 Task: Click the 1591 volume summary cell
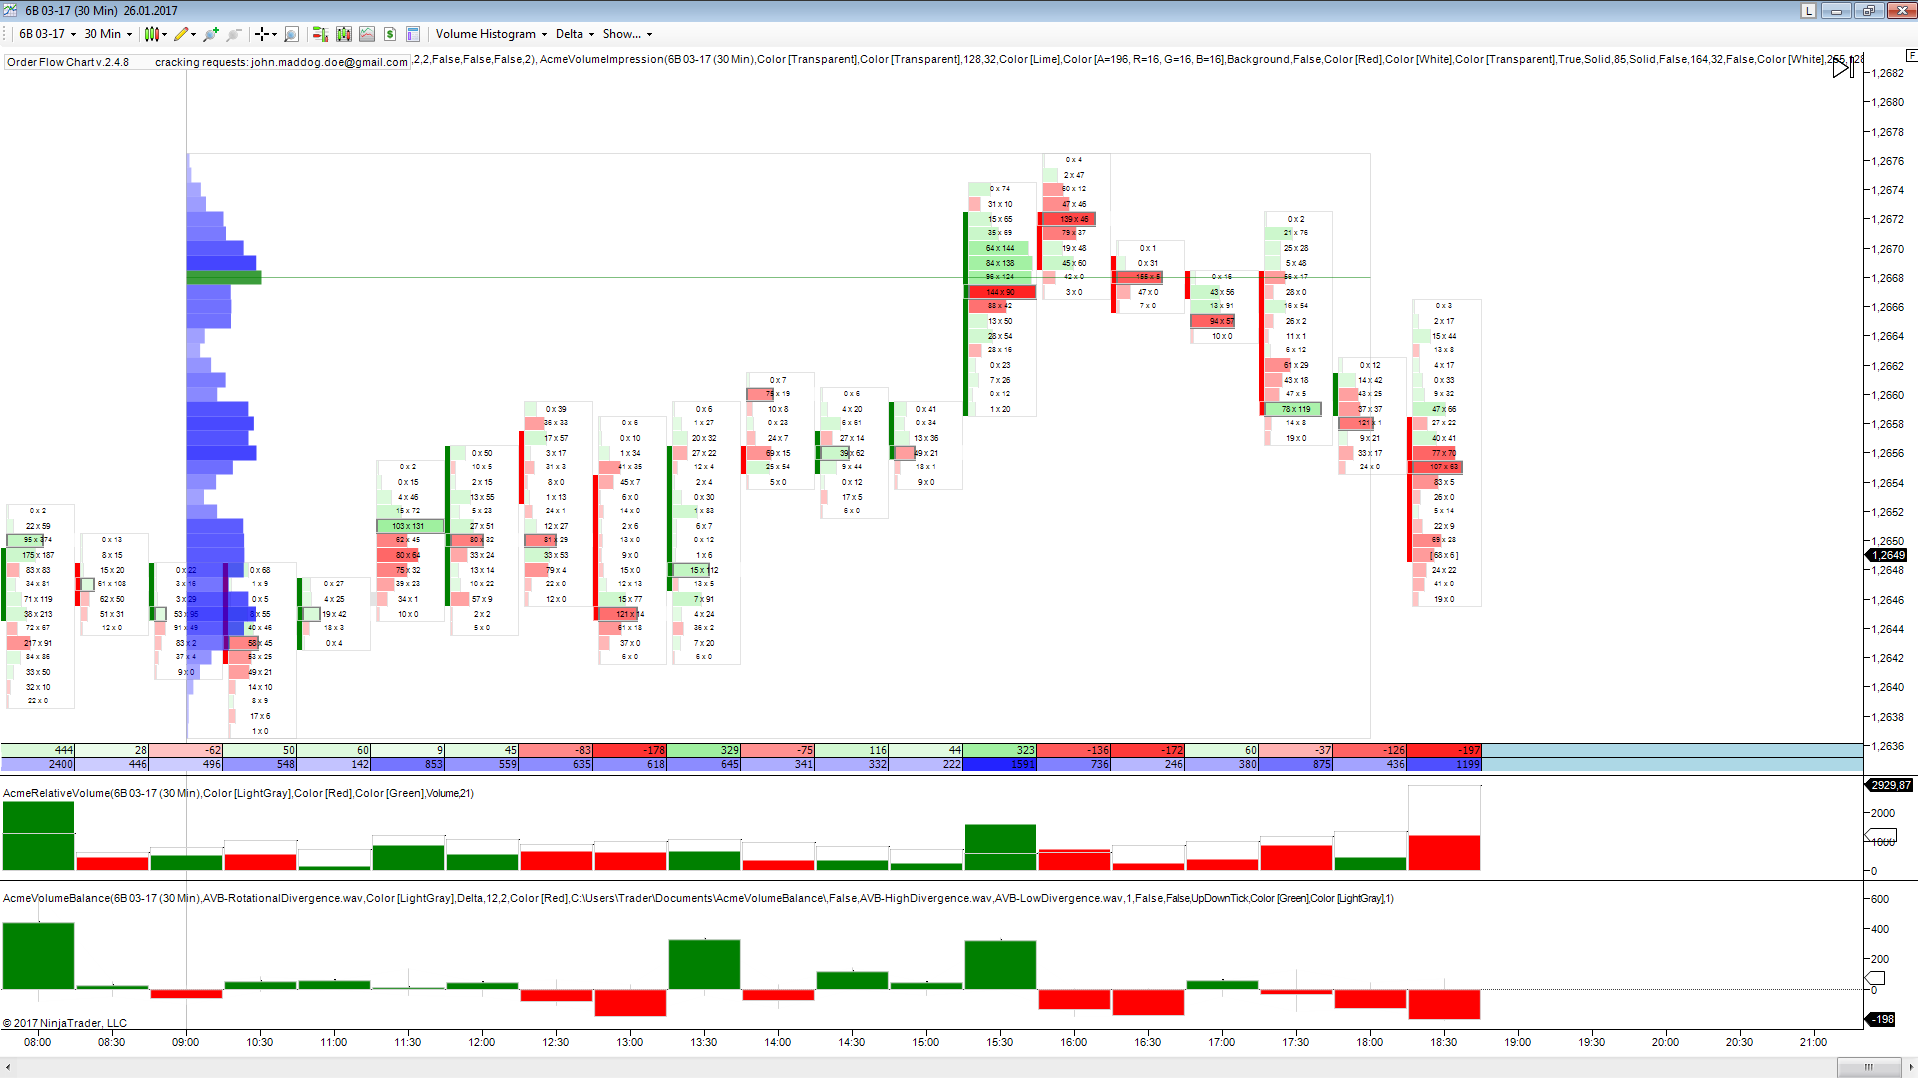(x=1000, y=764)
